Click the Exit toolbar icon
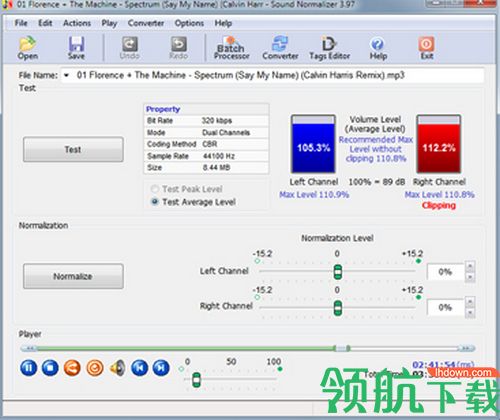 pos(427,48)
